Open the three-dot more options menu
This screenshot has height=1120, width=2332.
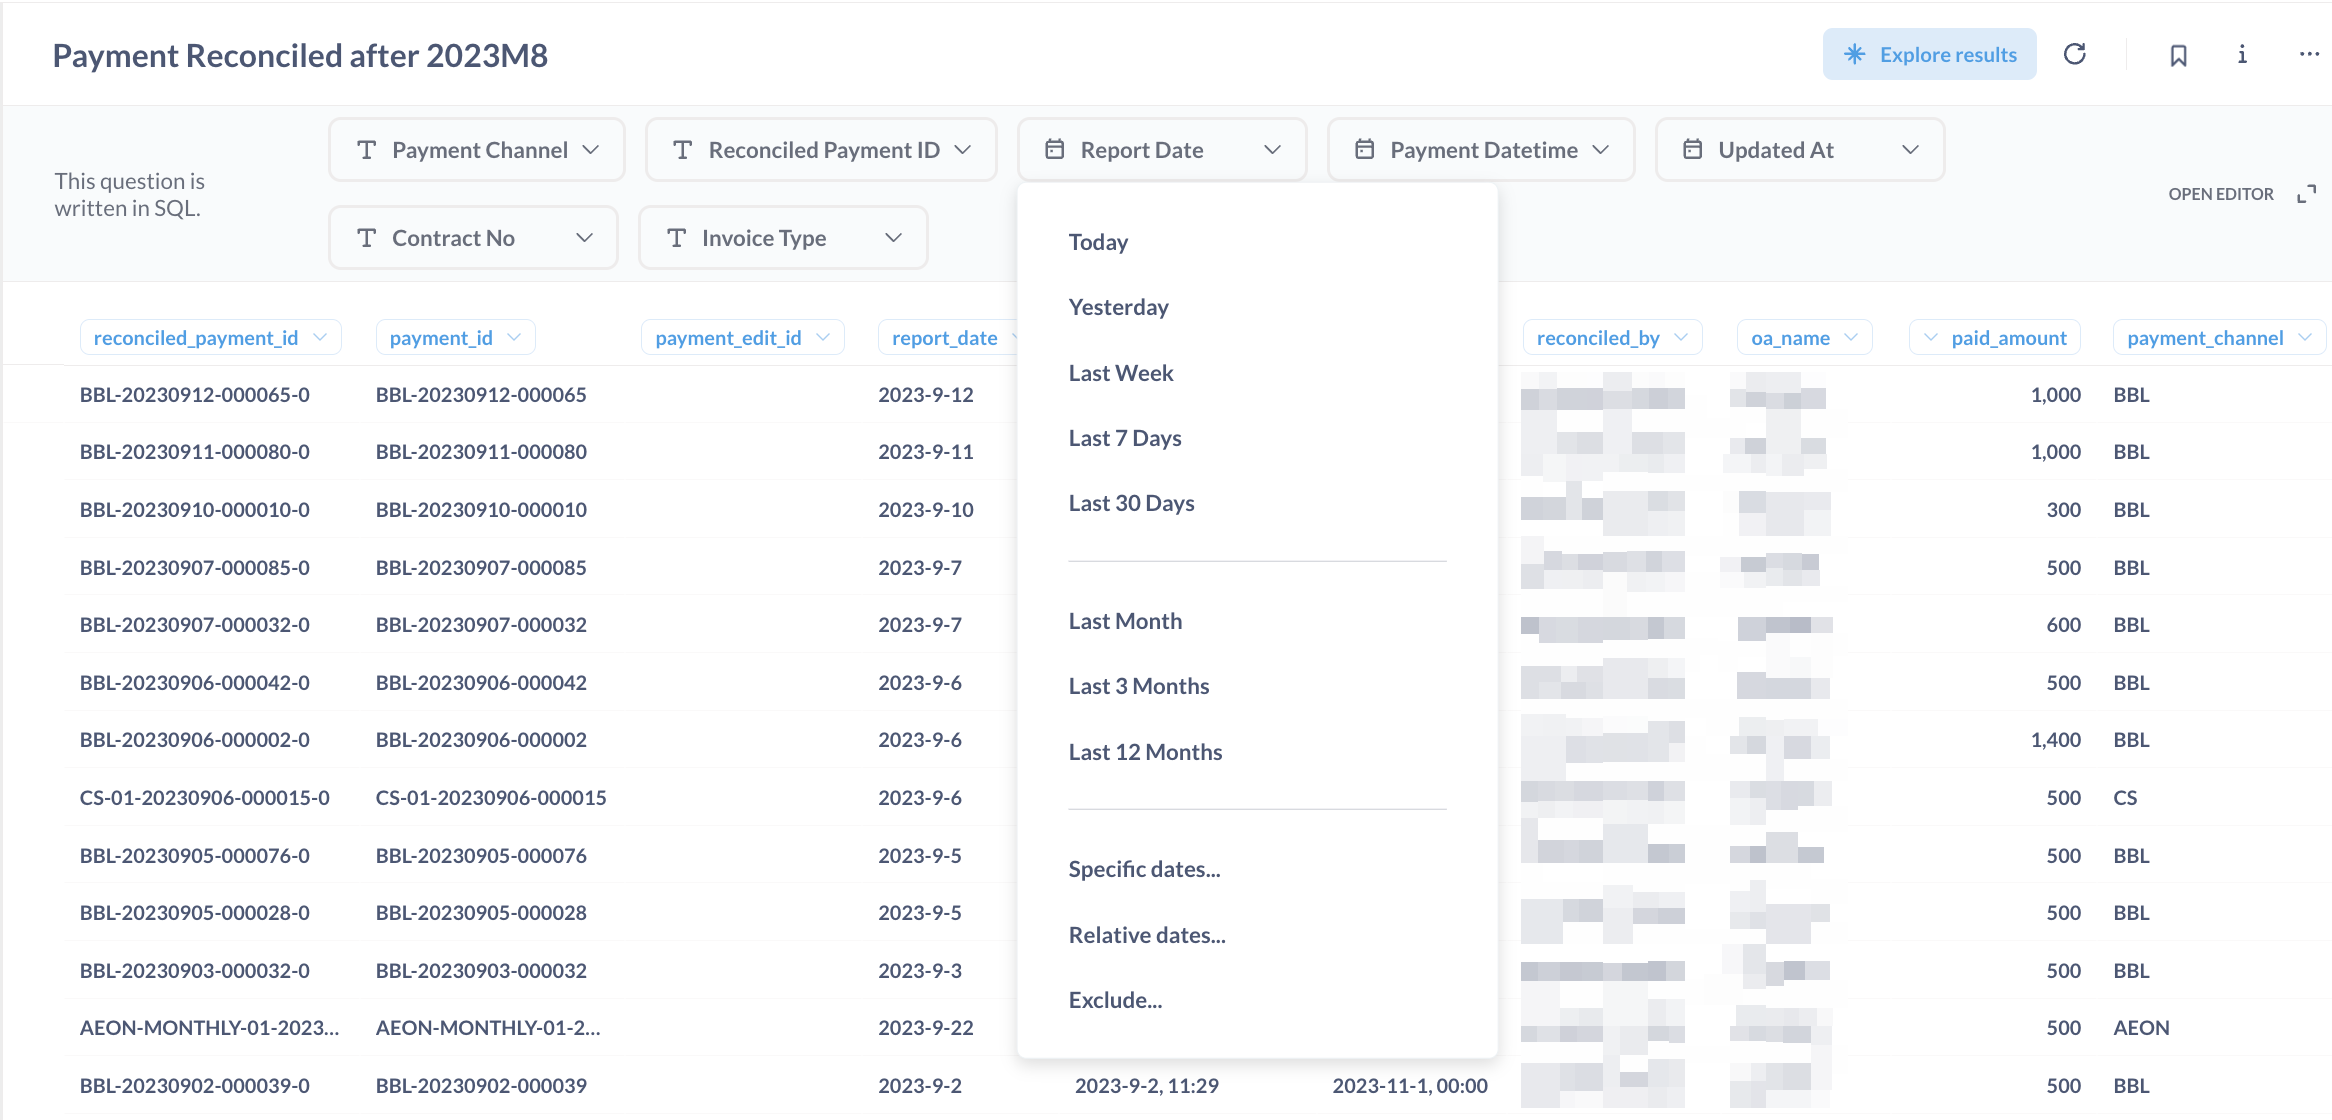2308,55
